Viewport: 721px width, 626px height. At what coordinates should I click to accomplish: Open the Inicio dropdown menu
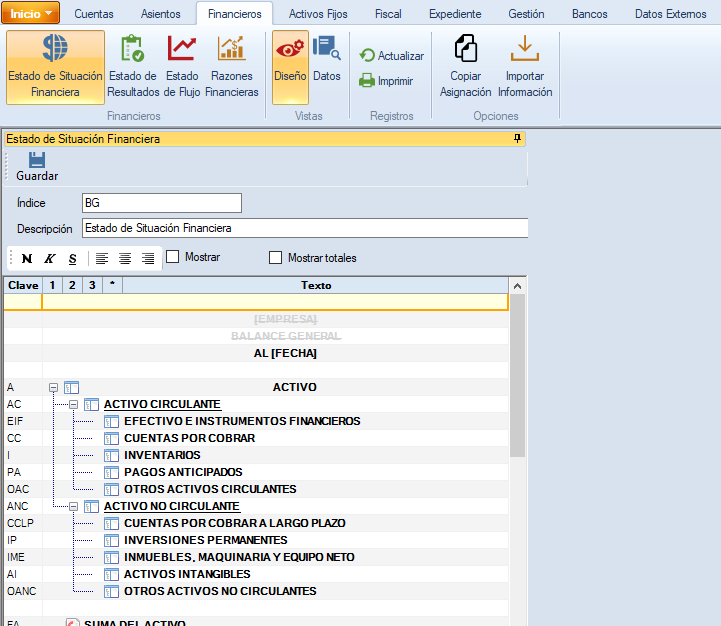click(31, 13)
